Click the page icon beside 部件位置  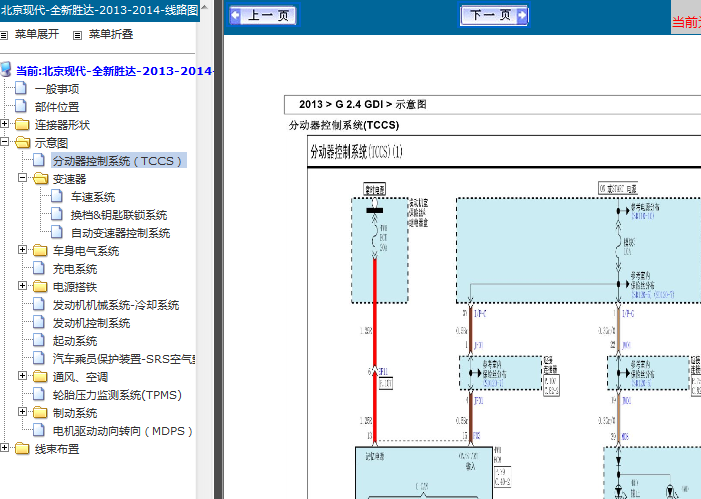21,106
